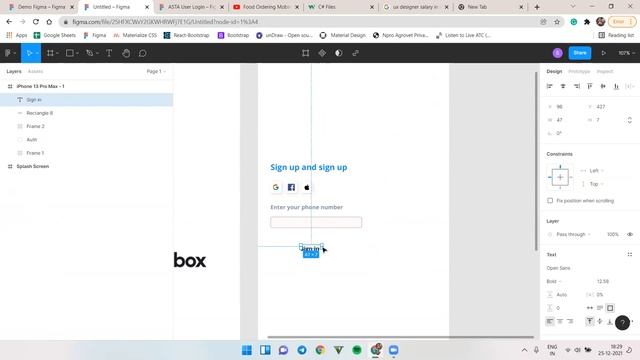640x360 pixels.
Task: Open the Design tab
Action: click(x=554, y=71)
